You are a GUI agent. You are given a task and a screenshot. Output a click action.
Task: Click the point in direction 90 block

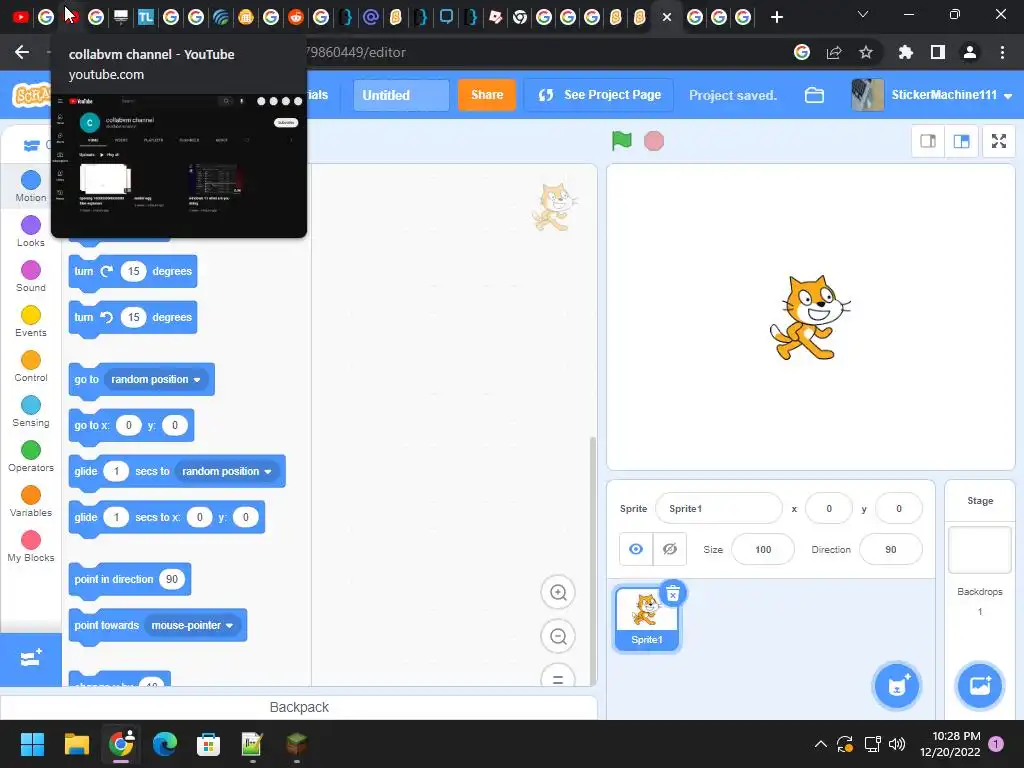[129, 579]
